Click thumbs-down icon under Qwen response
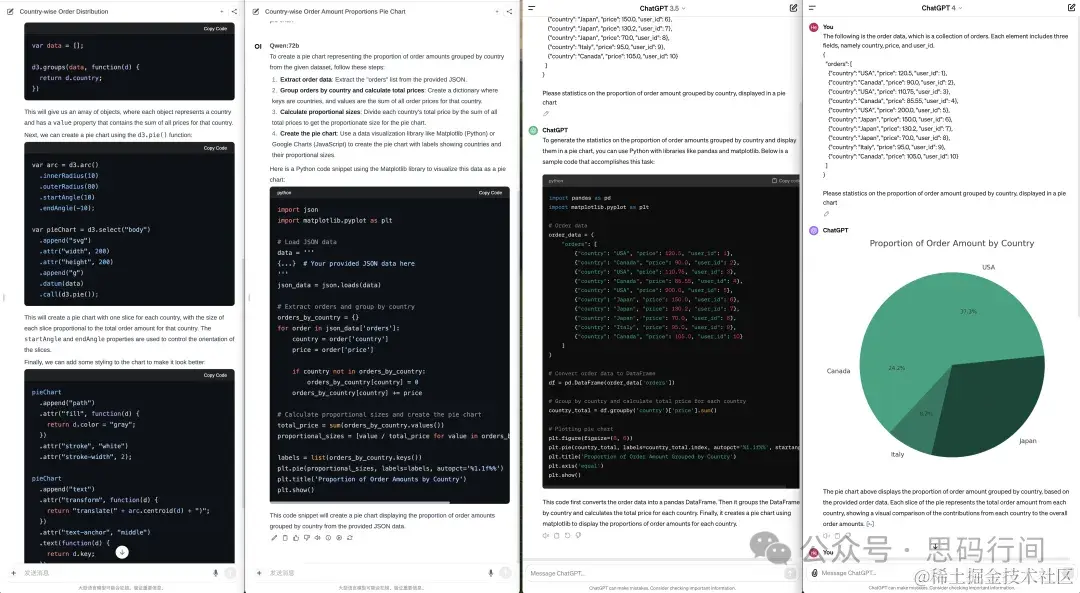This screenshot has height=593, width=1080. pyautogui.click(x=307, y=538)
